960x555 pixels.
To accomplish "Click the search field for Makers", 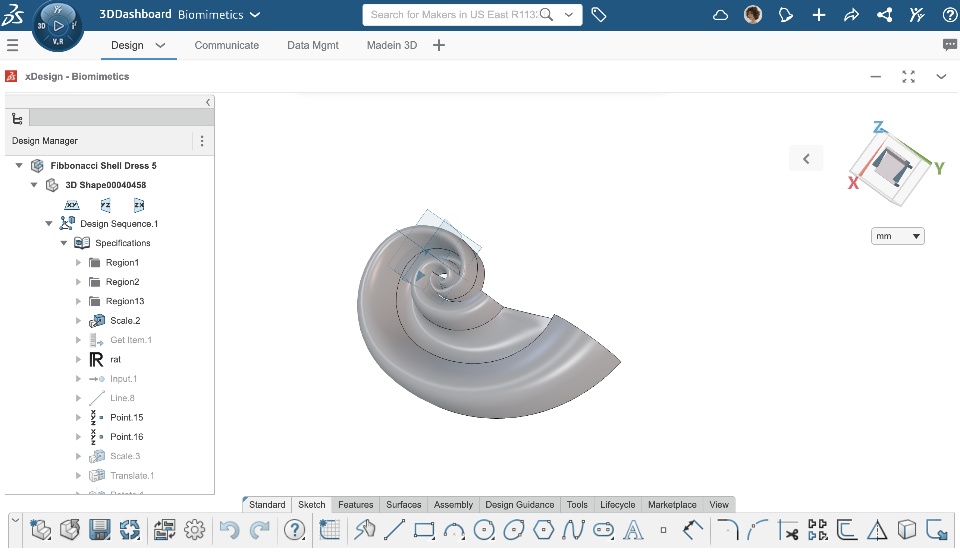I will [453, 15].
